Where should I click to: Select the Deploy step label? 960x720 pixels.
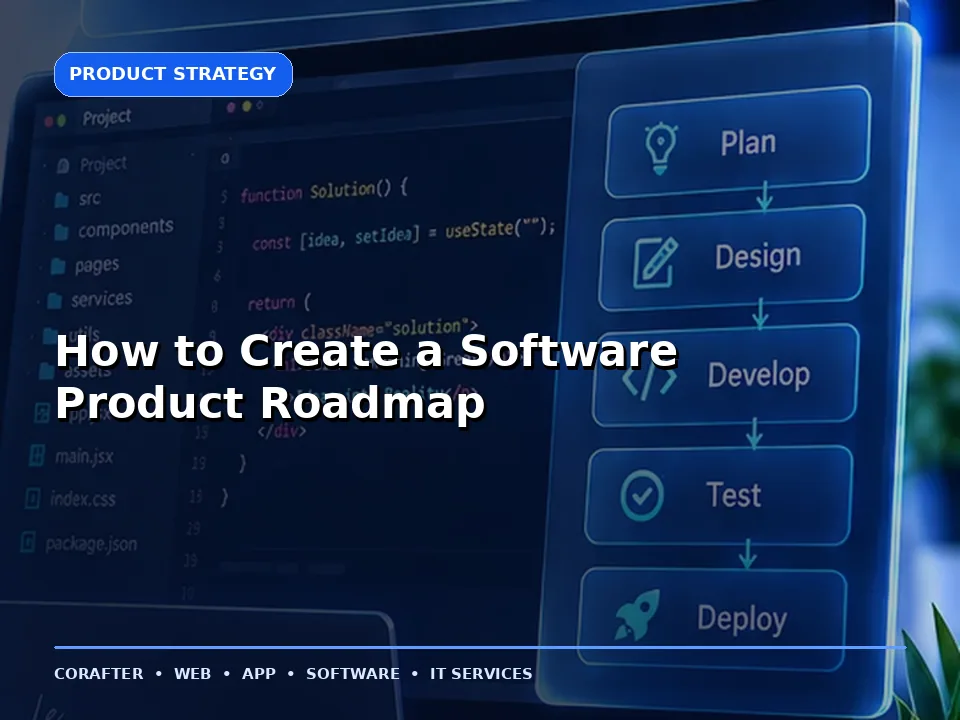tap(742, 619)
